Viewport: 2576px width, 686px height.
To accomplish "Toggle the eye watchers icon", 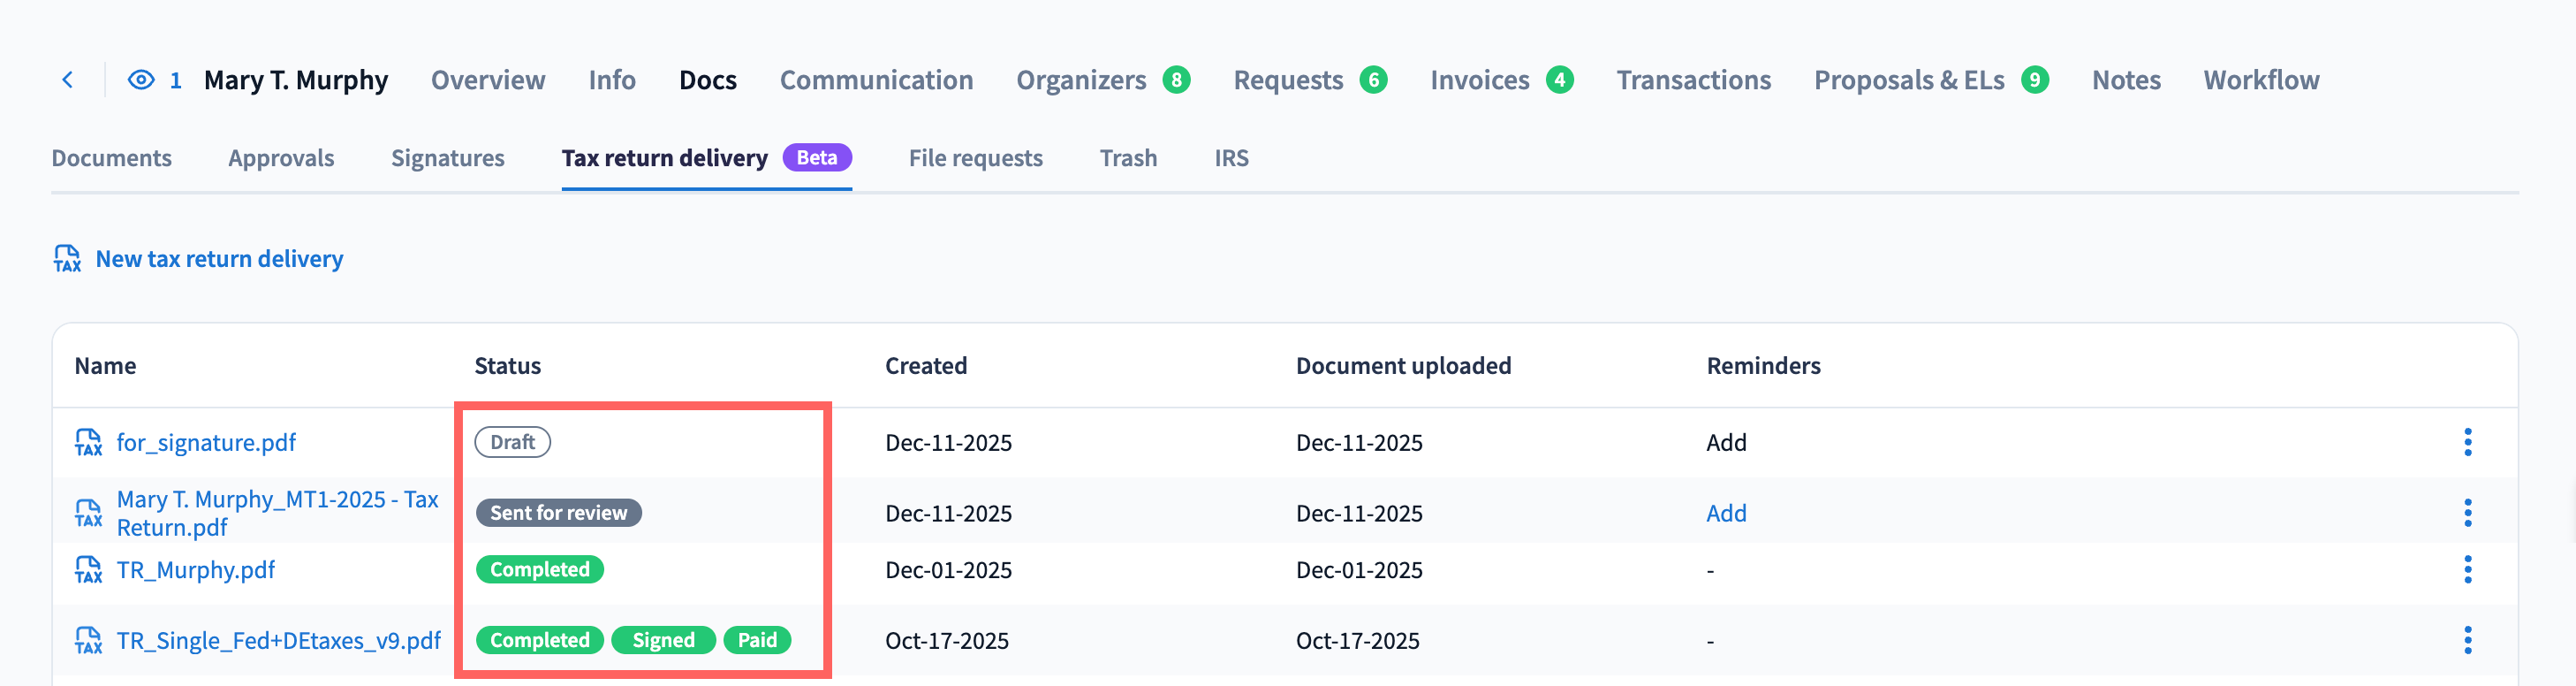I will point(141,80).
